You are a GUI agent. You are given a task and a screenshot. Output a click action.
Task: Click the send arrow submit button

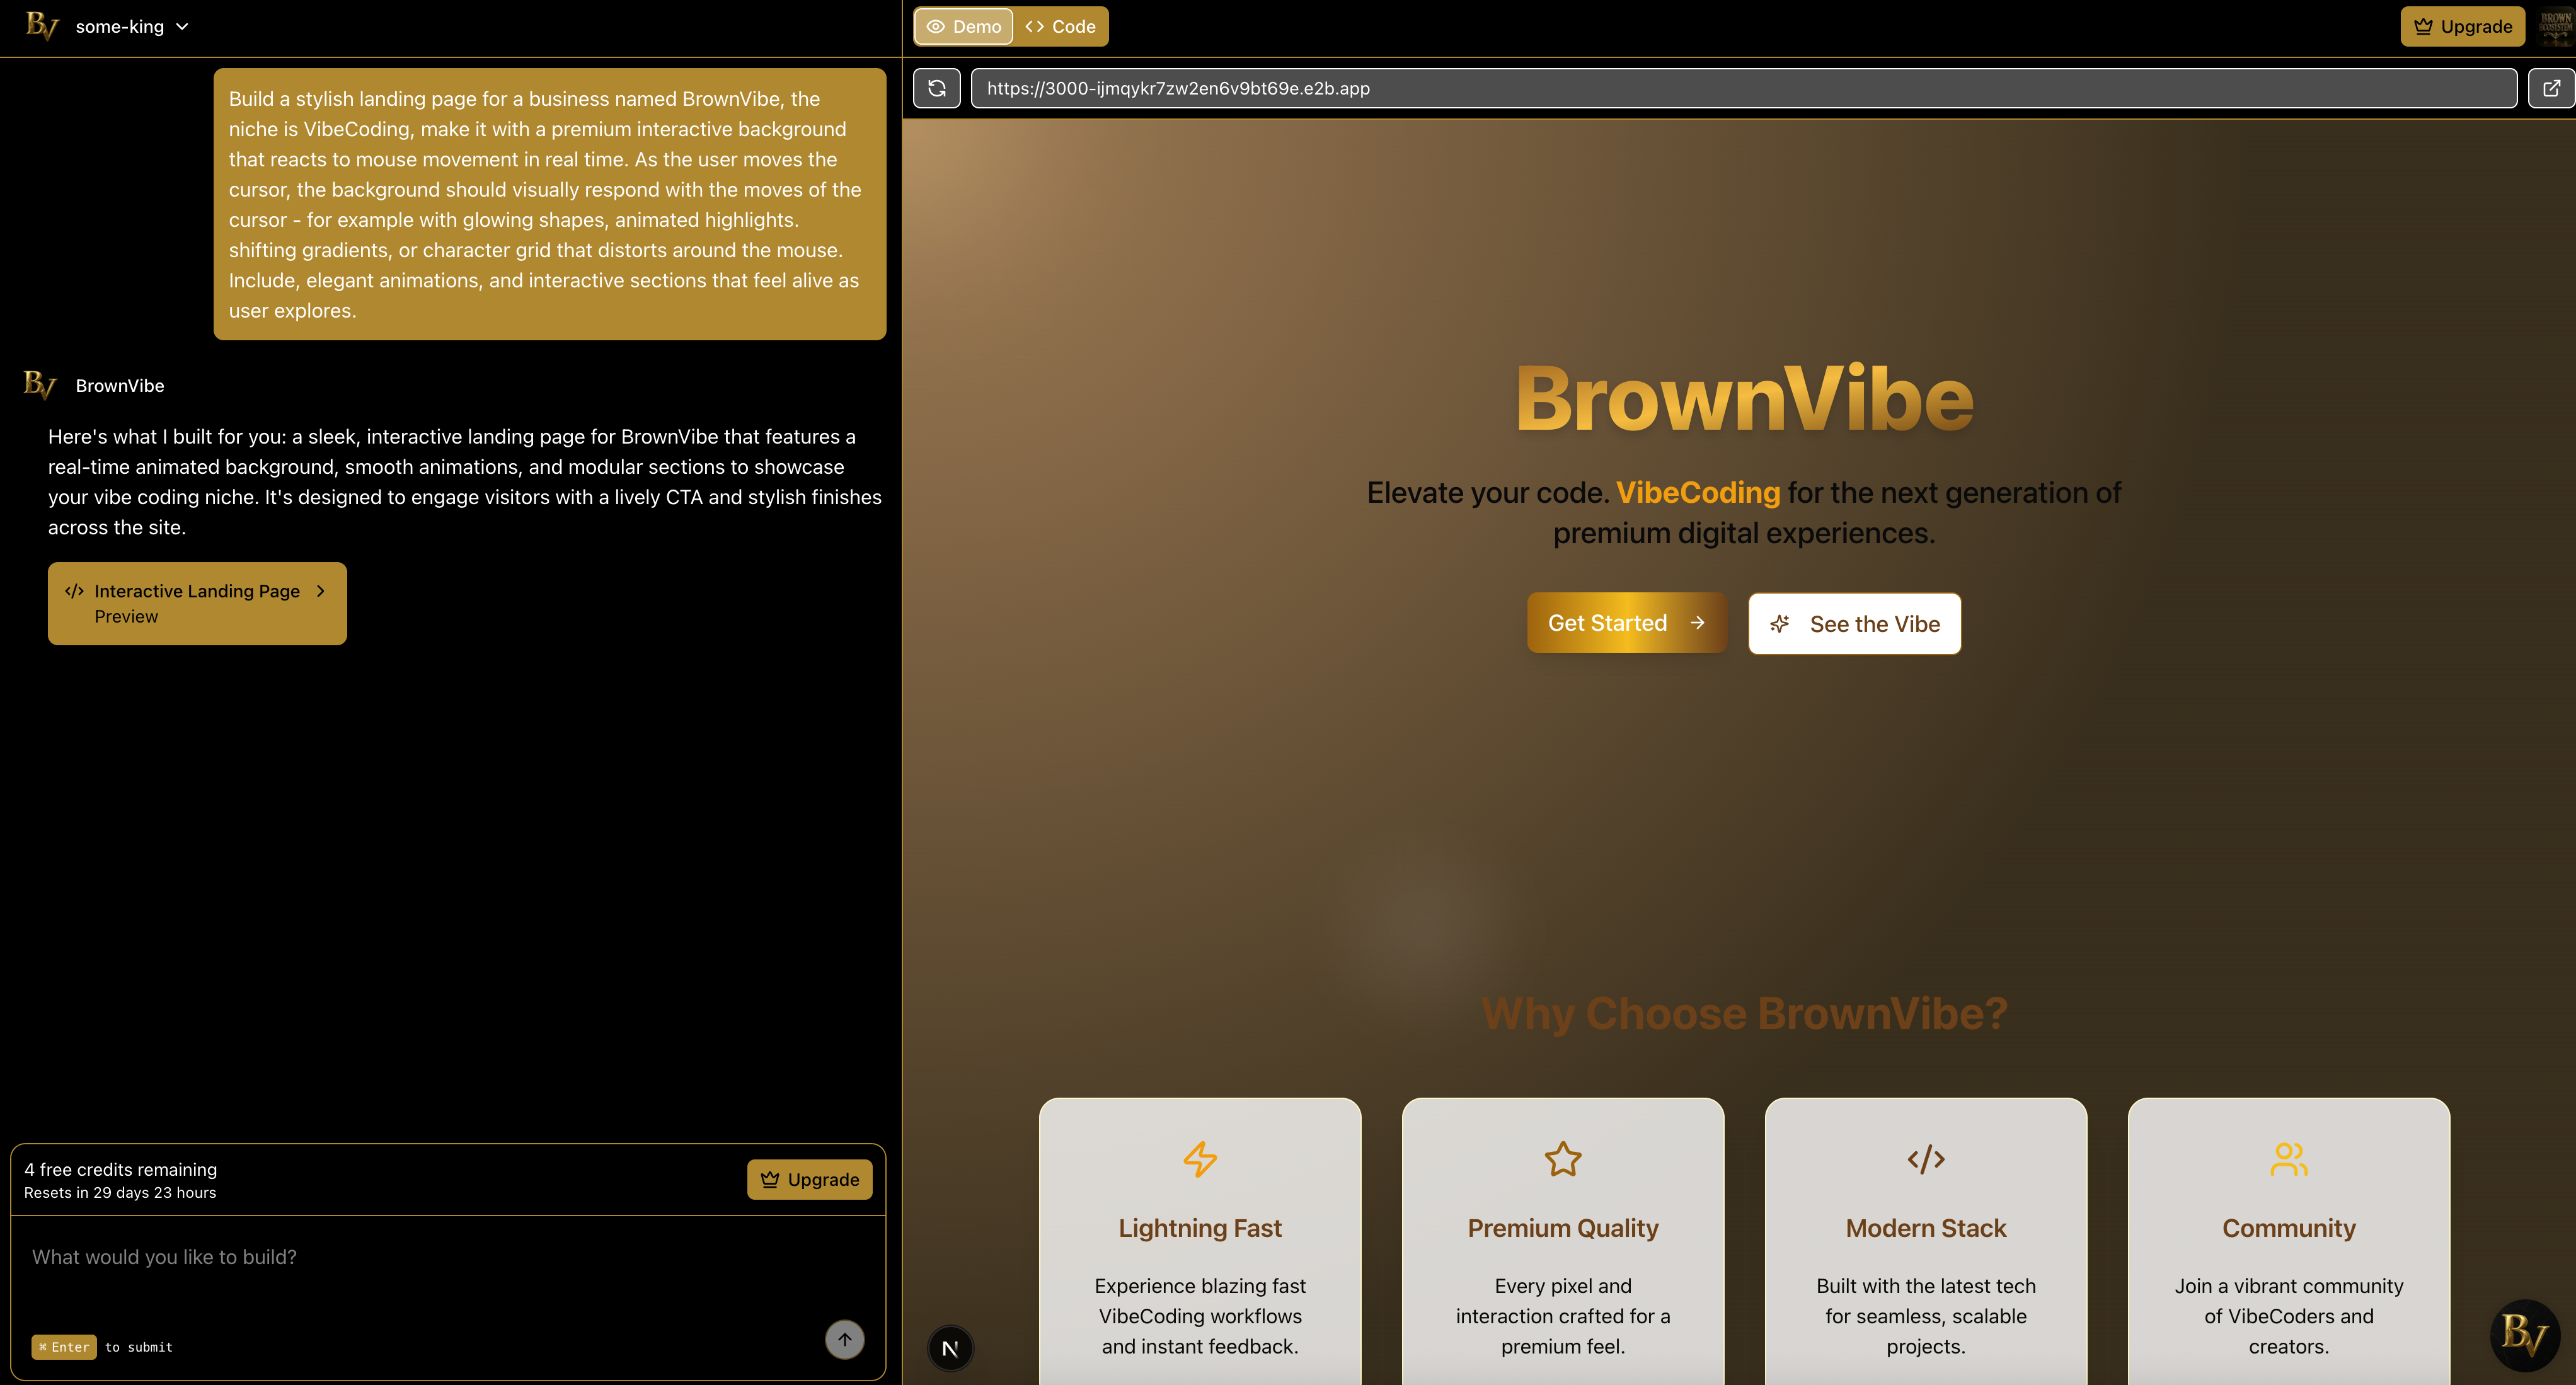point(844,1339)
